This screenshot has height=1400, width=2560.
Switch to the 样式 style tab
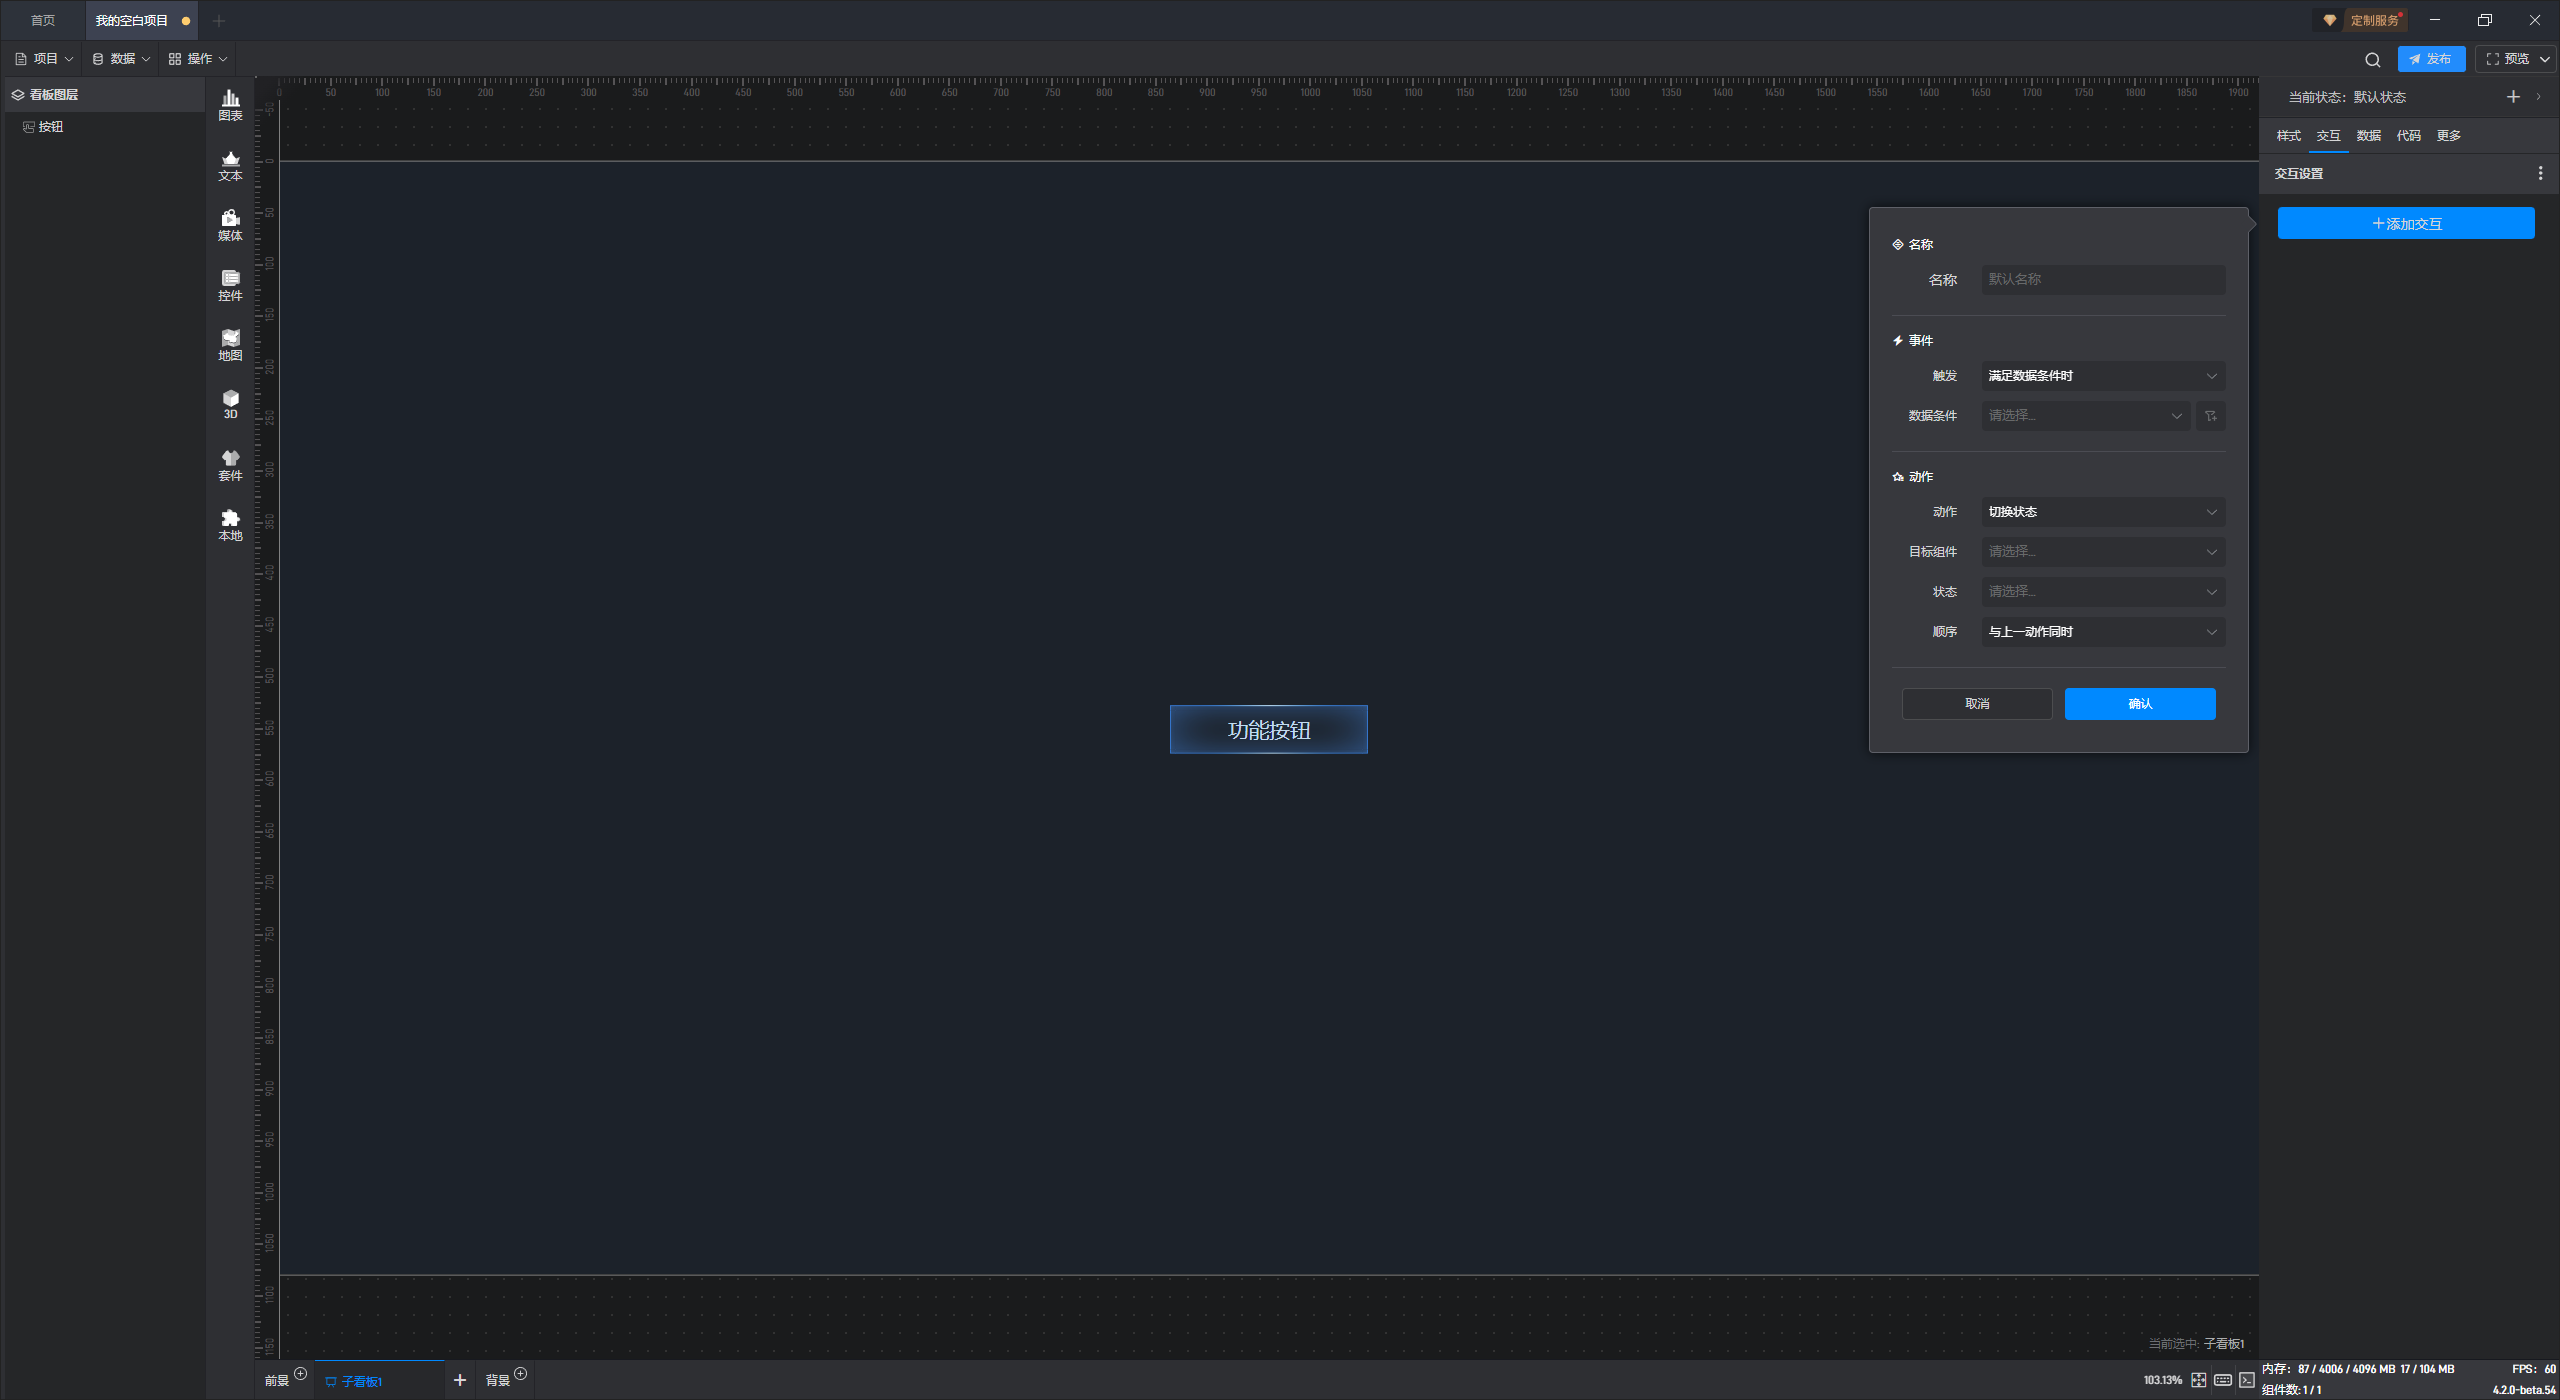pyautogui.click(x=2288, y=136)
